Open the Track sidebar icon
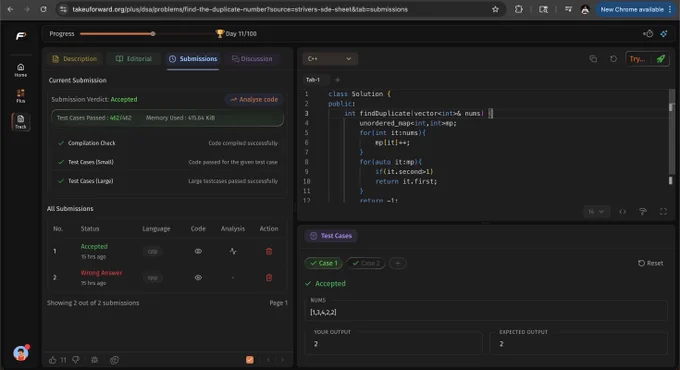Image resolution: width=680 pixels, height=370 pixels. [20, 121]
